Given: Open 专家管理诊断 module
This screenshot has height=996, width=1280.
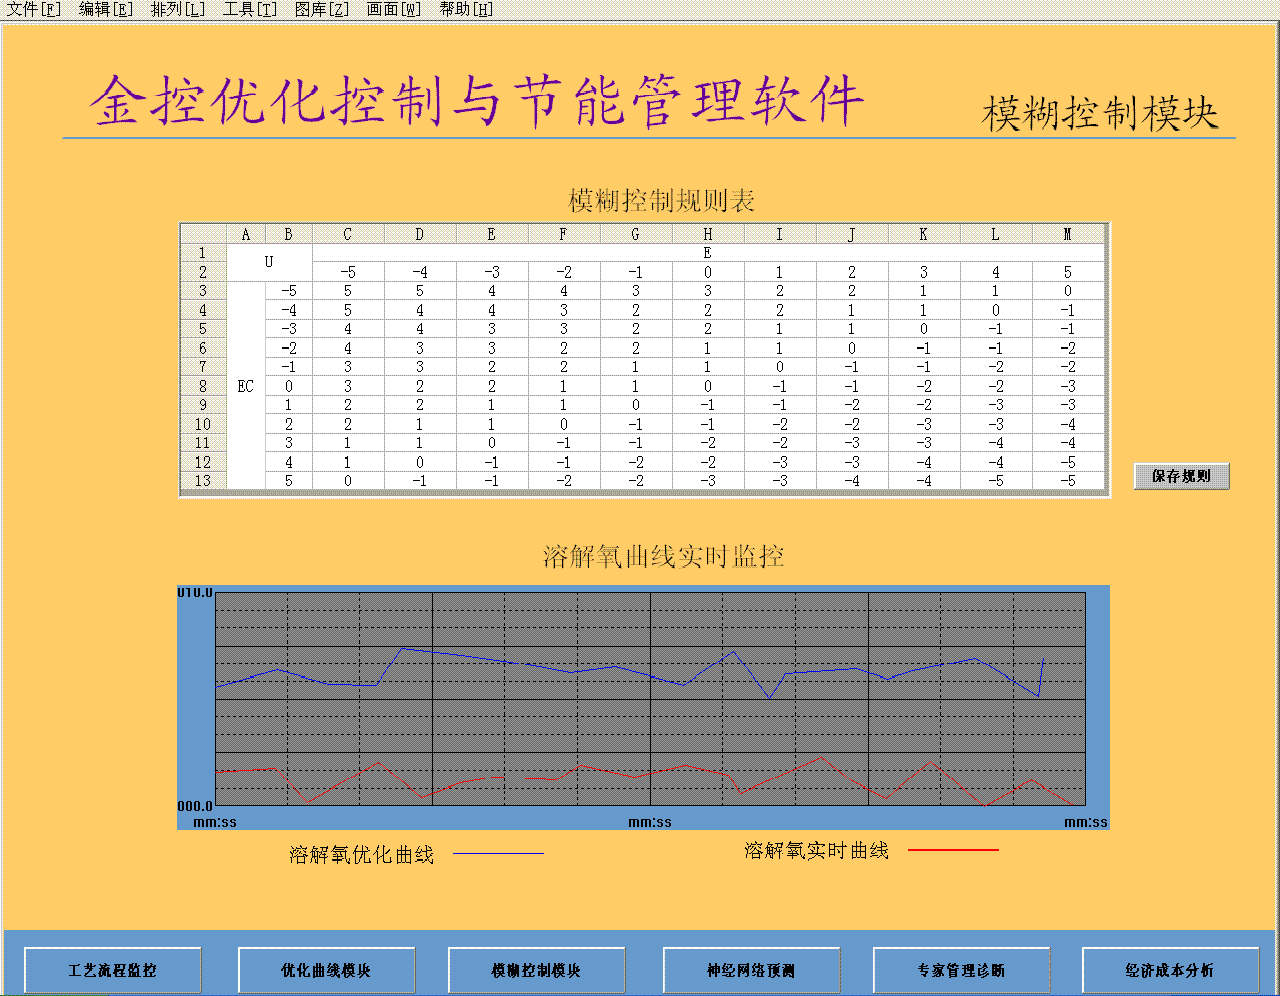Looking at the screenshot, I should coord(961,970).
